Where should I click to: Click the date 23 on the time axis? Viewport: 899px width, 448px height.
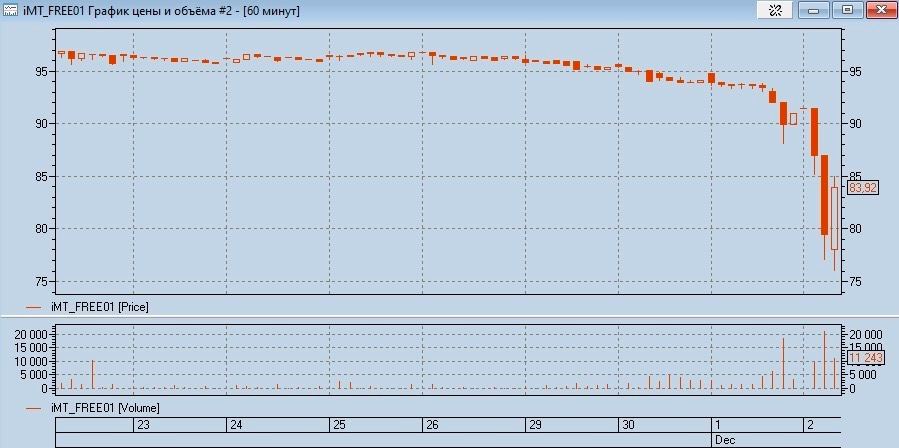143,425
